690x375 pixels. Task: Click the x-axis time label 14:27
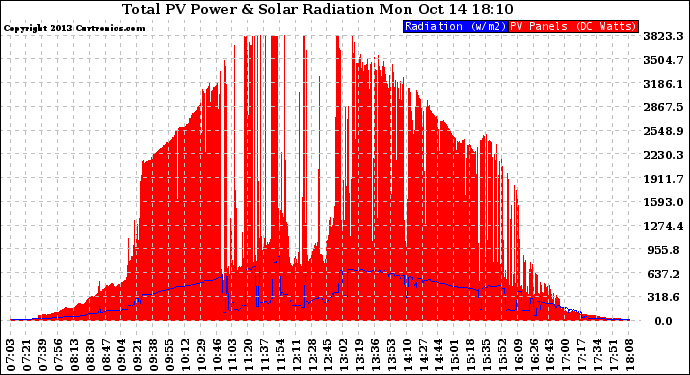tap(423, 355)
